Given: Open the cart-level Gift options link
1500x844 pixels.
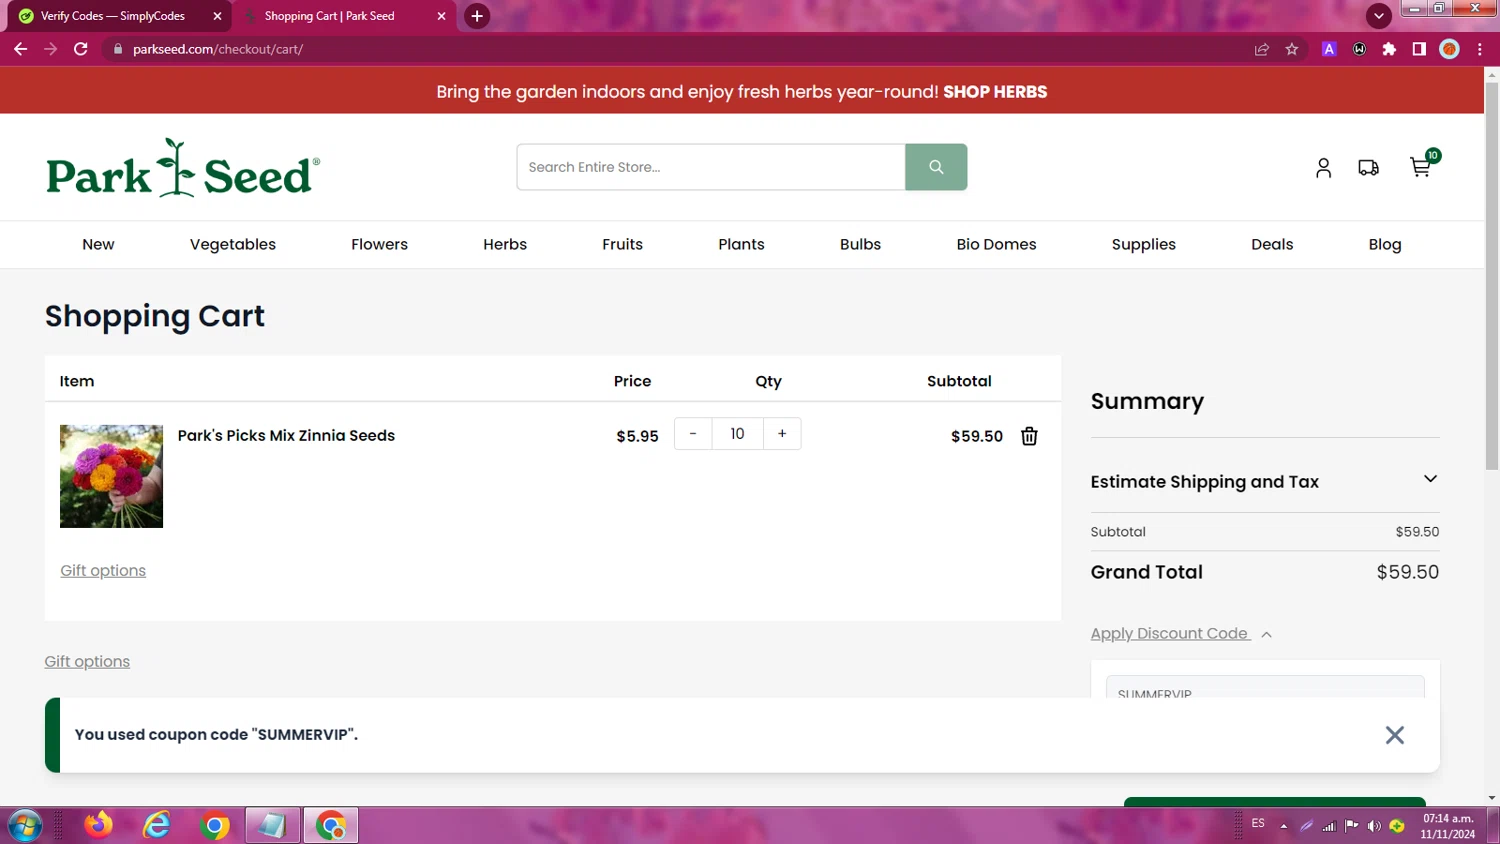Looking at the screenshot, I should (87, 662).
